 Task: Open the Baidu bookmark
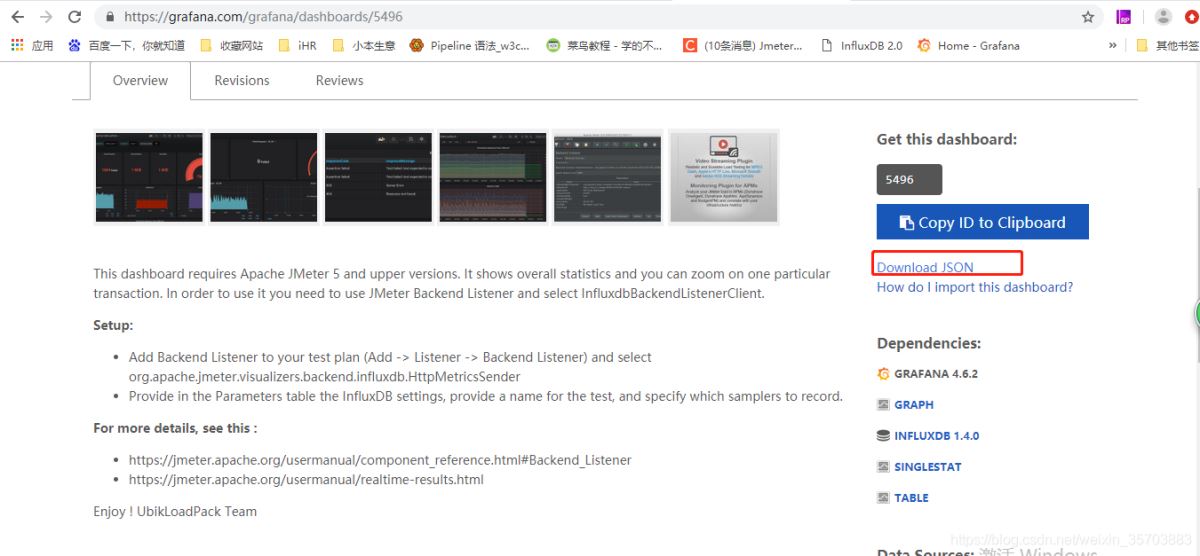point(126,45)
